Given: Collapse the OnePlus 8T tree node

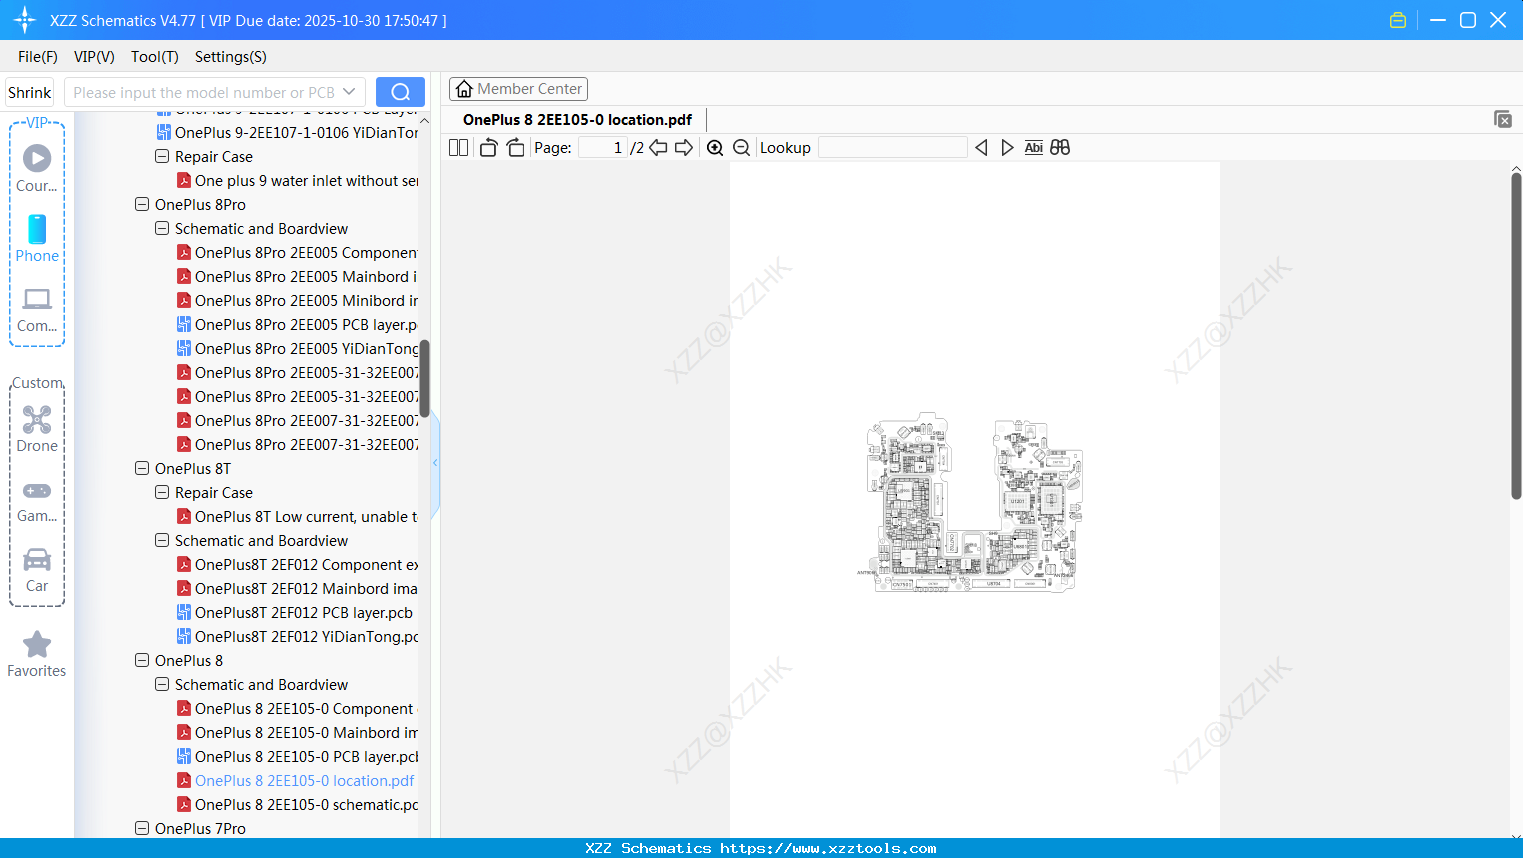Looking at the screenshot, I should click(x=141, y=468).
